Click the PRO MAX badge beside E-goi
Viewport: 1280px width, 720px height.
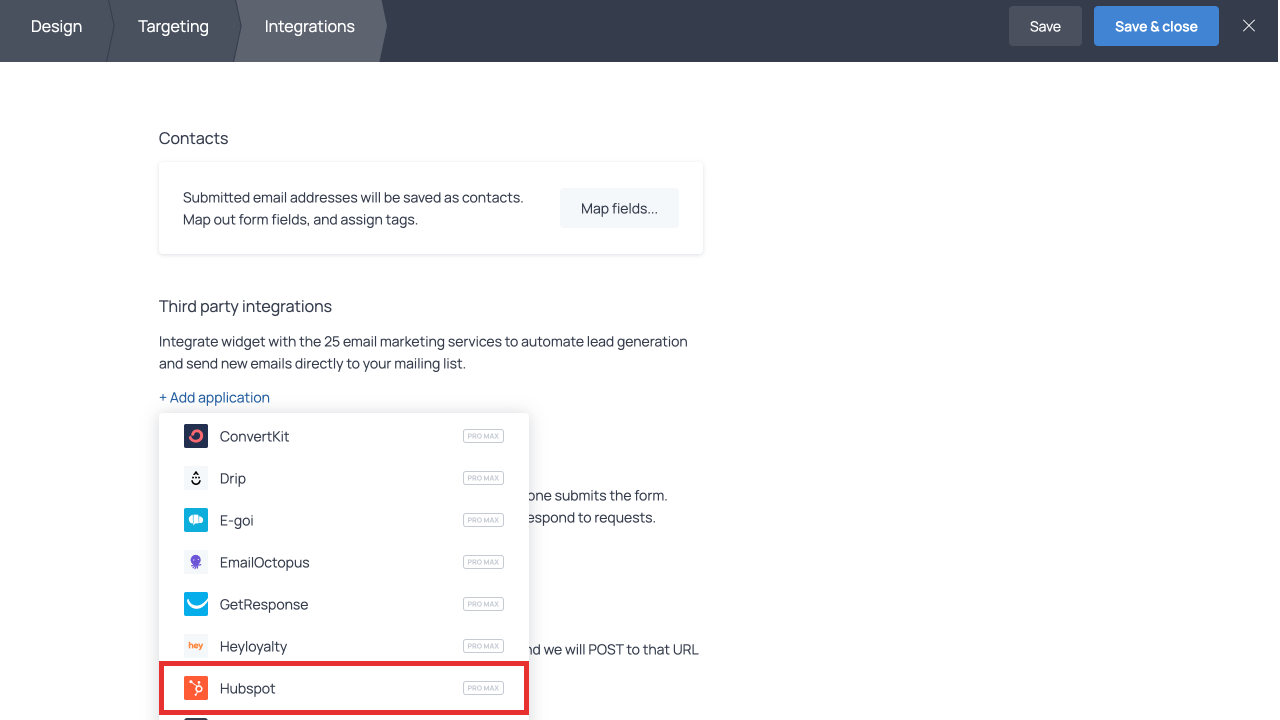(x=483, y=520)
